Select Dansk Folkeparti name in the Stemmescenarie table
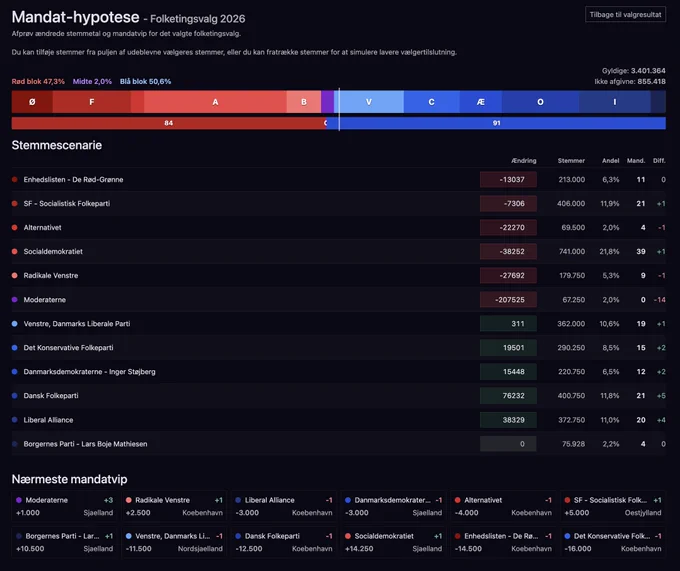 [51, 395]
